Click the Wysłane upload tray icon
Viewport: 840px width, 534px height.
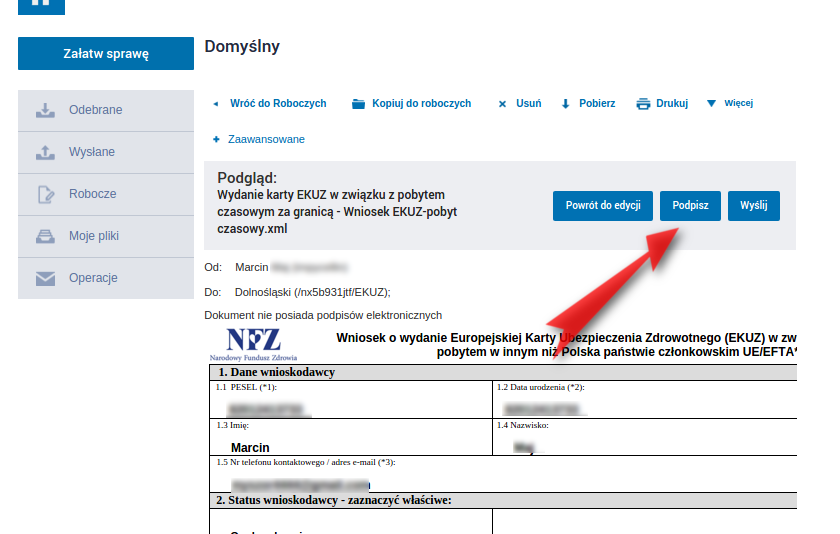(x=46, y=153)
